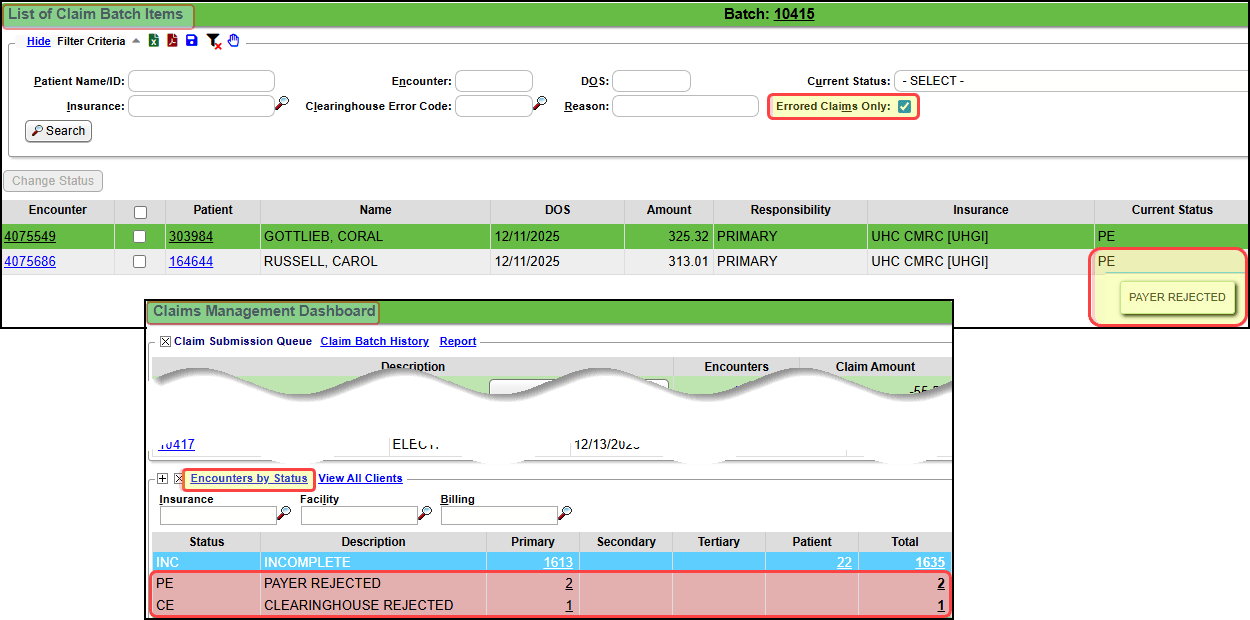
Task: Click the Patient Name/ID input field
Action: click(201, 81)
